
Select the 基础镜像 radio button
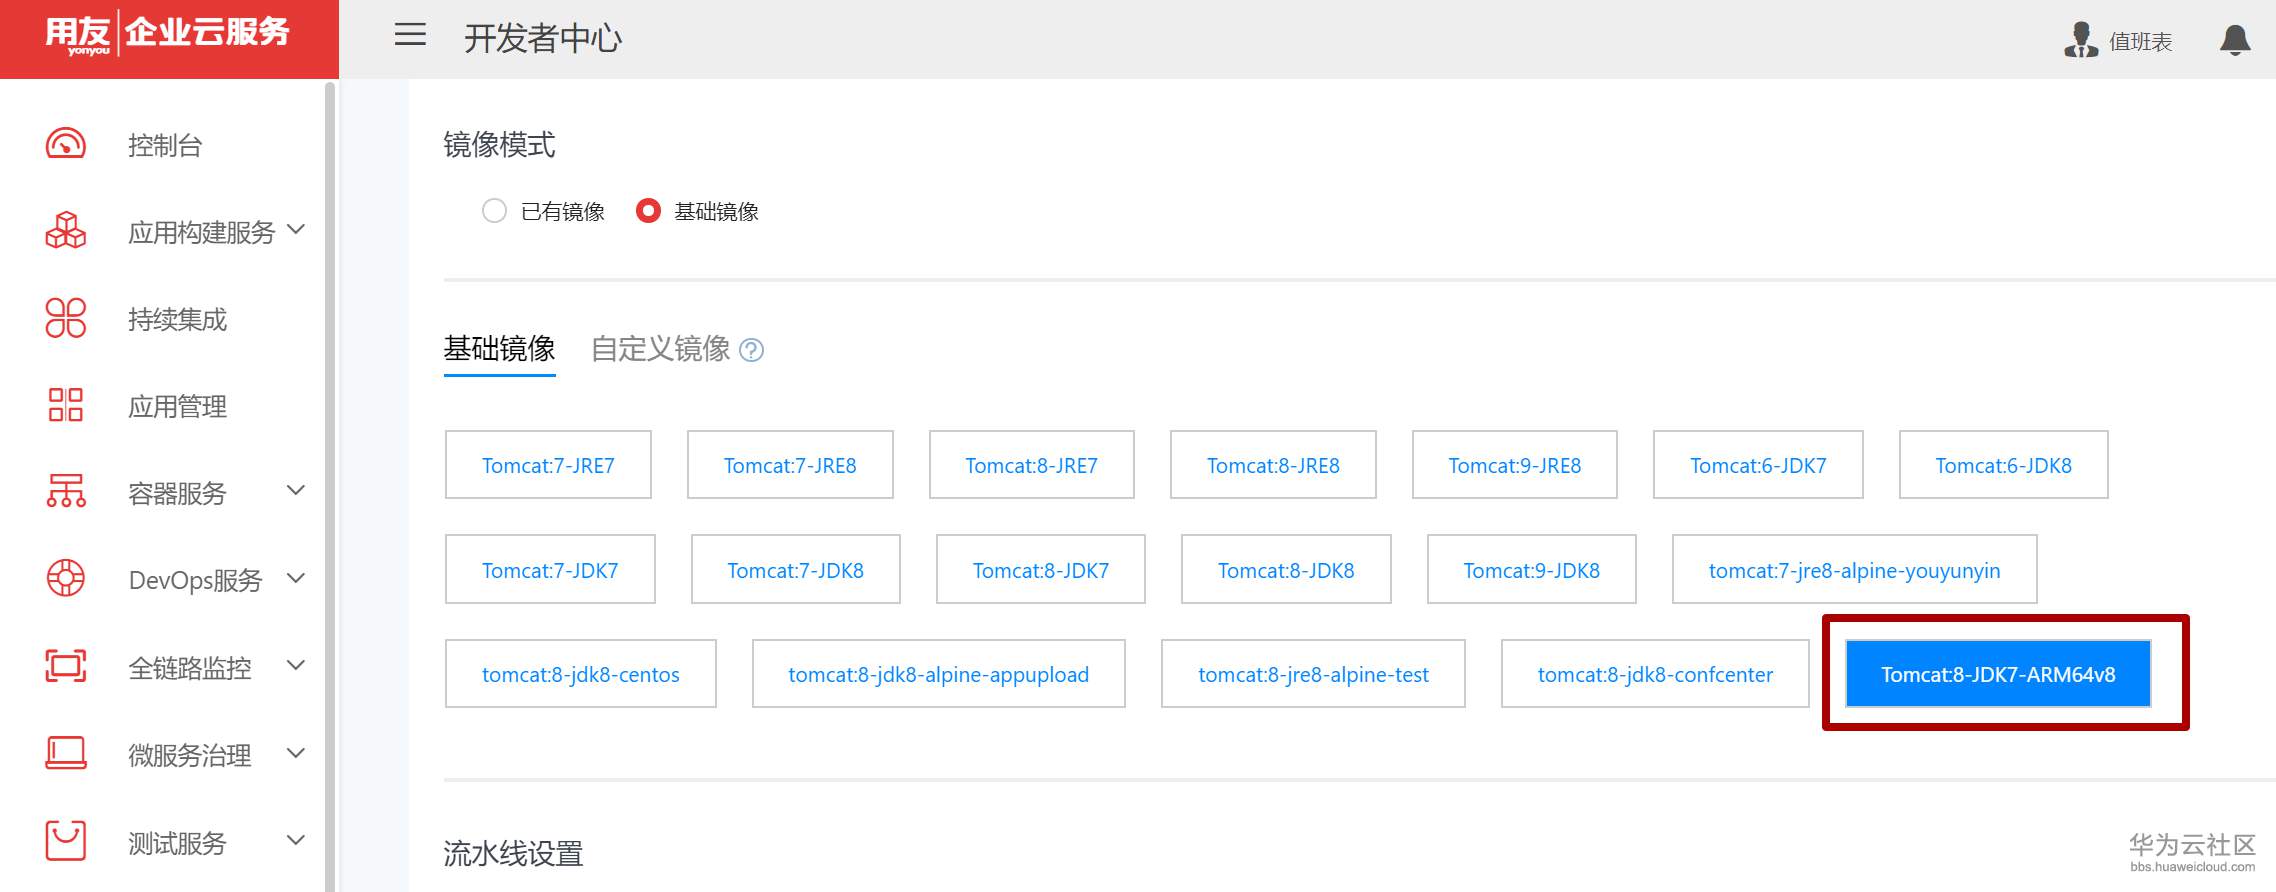pyautogui.click(x=648, y=211)
